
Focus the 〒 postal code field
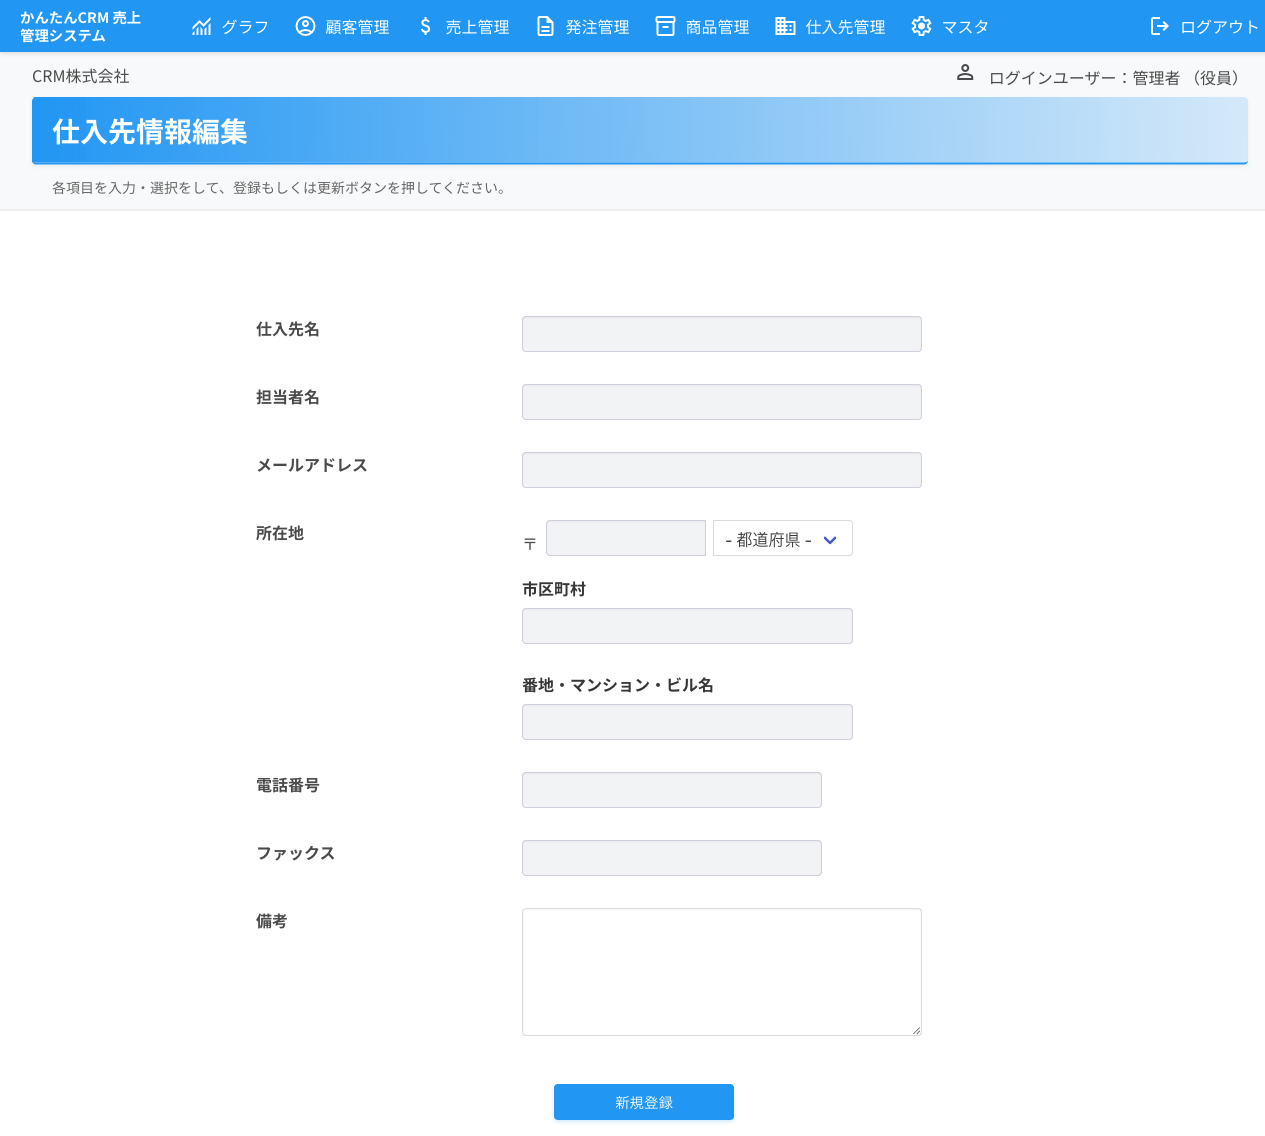625,538
